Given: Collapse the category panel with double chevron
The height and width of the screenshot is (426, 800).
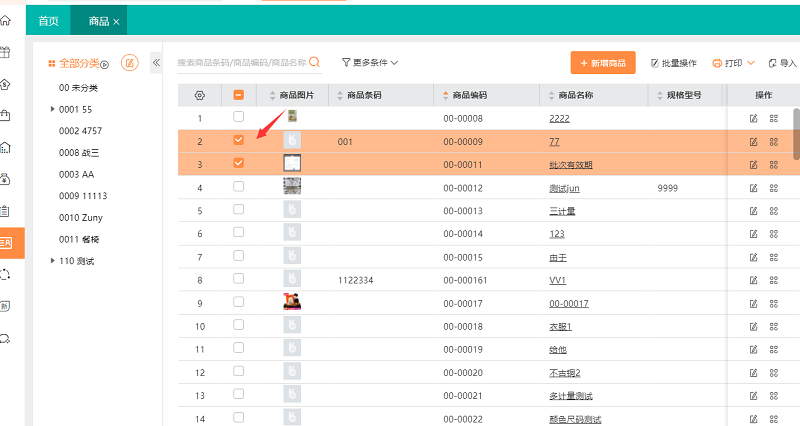Looking at the screenshot, I should [156, 63].
